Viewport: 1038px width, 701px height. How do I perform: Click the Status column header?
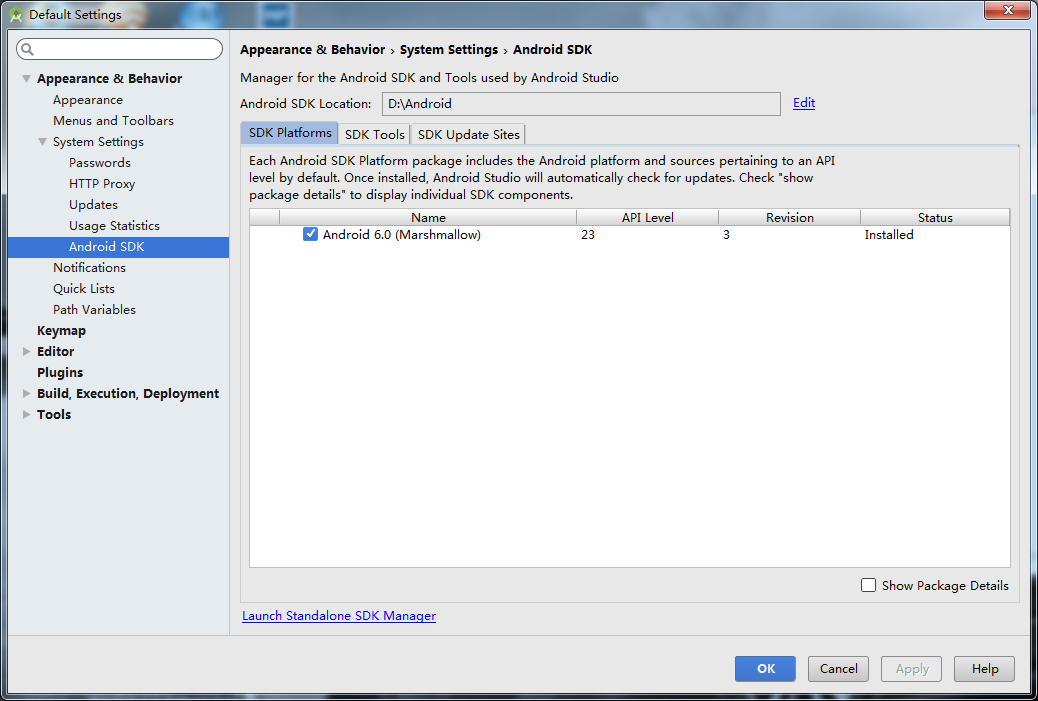point(935,217)
